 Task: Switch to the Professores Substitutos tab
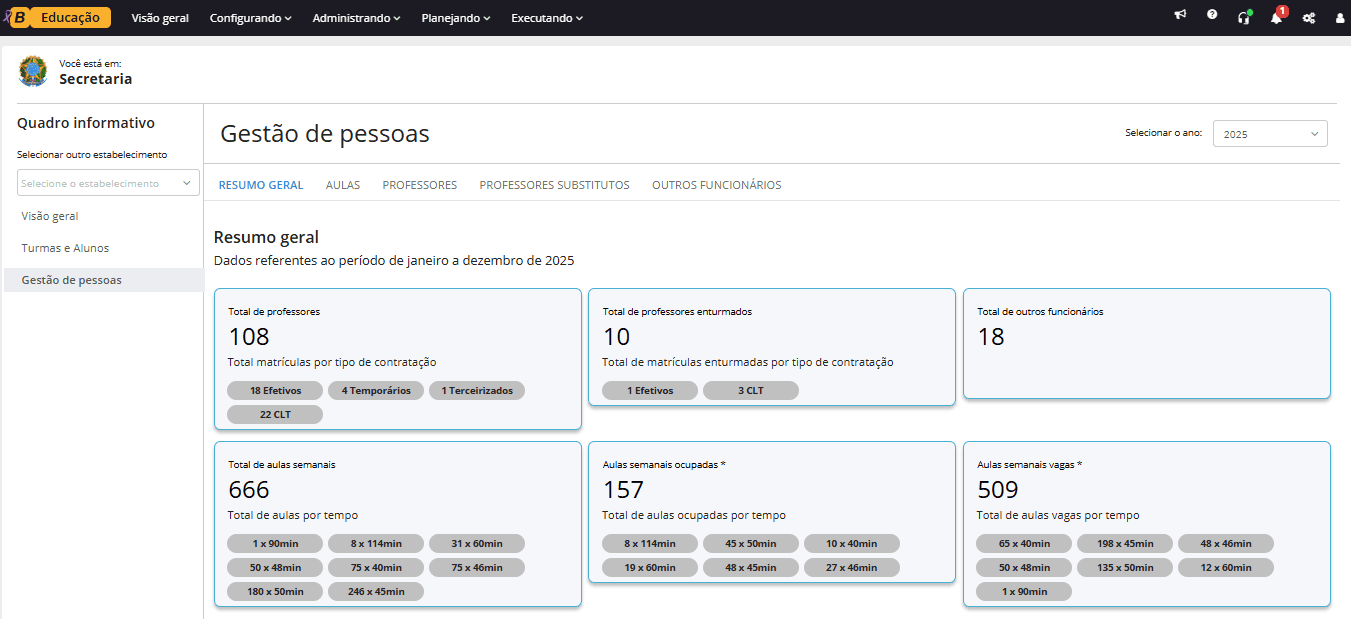pyautogui.click(x=554, y=185)
